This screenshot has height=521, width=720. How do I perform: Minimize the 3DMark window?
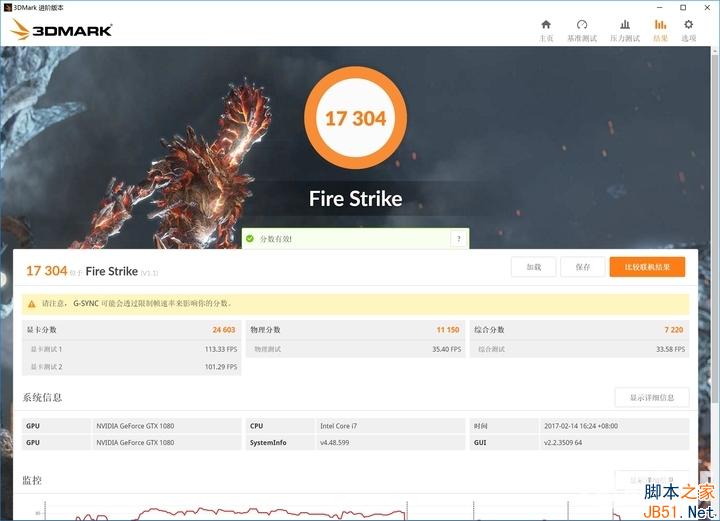coord(660,7)
